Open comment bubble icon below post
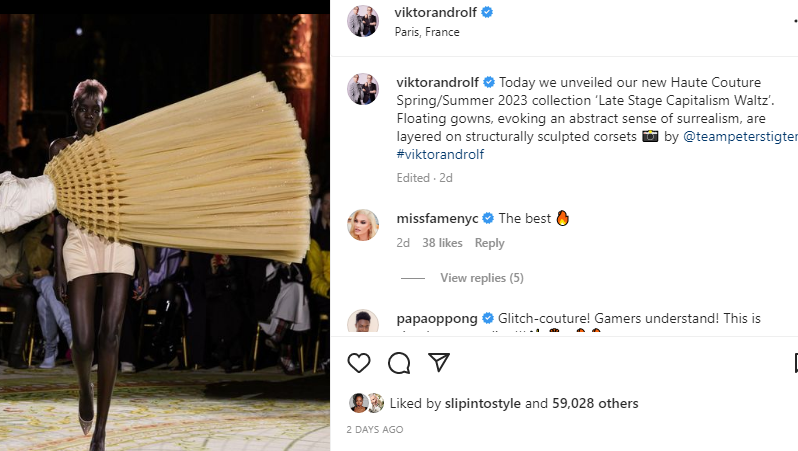This screenshot has width=798, height=451. pos(399,363)
